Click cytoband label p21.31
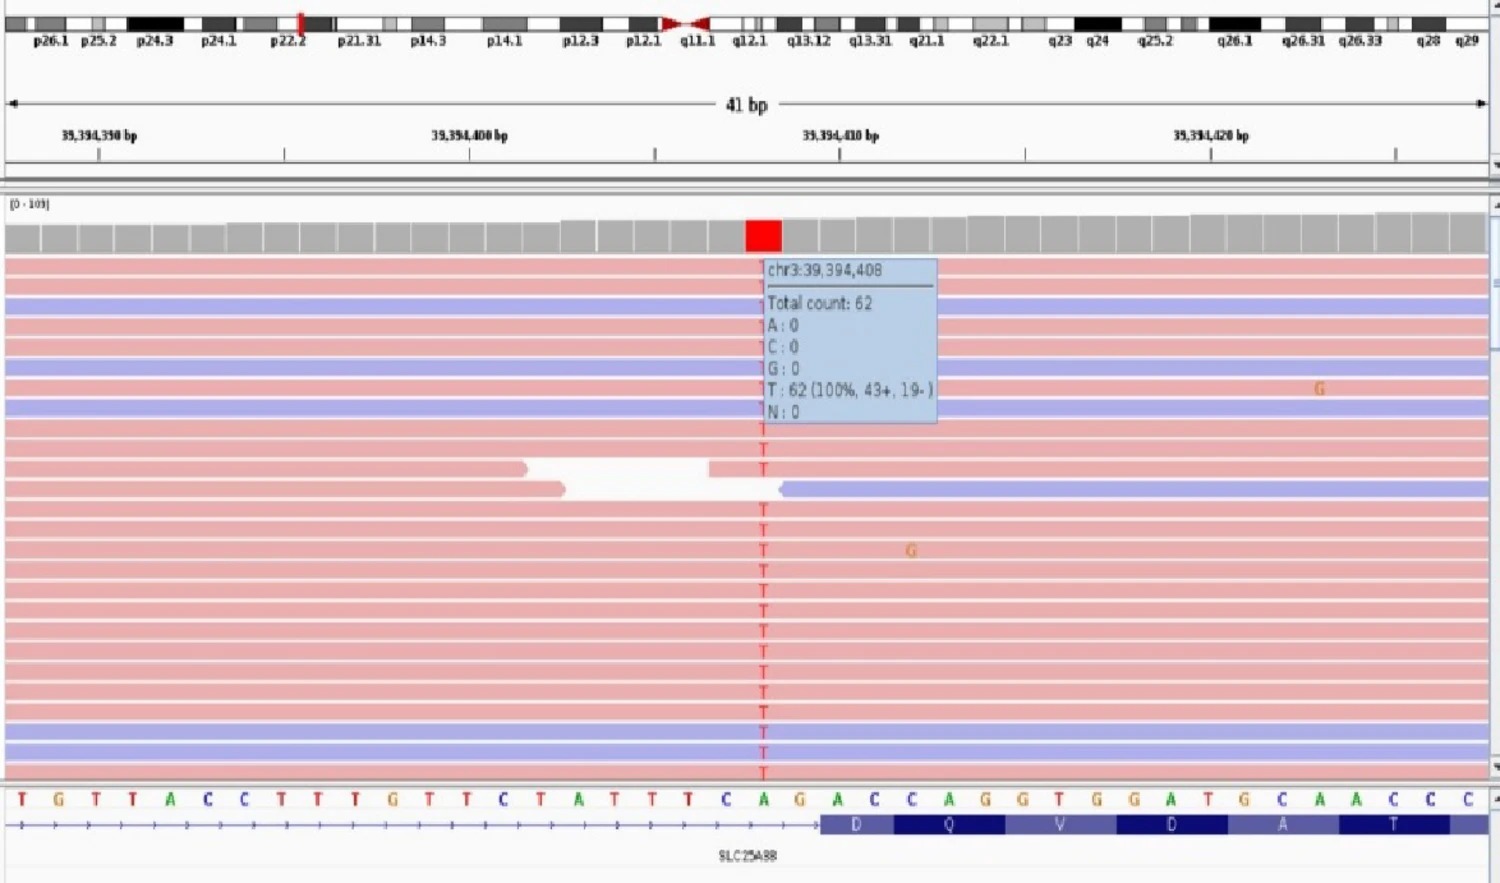This screenshot has width=1500, height=883. click(359, 41)
